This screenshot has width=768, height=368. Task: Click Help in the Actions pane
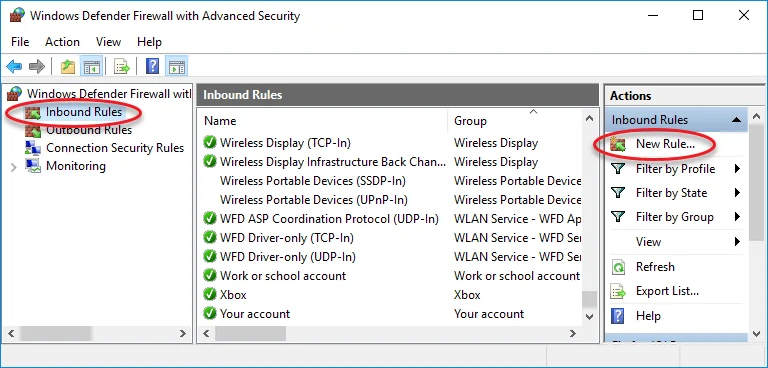tap(648, 316)
